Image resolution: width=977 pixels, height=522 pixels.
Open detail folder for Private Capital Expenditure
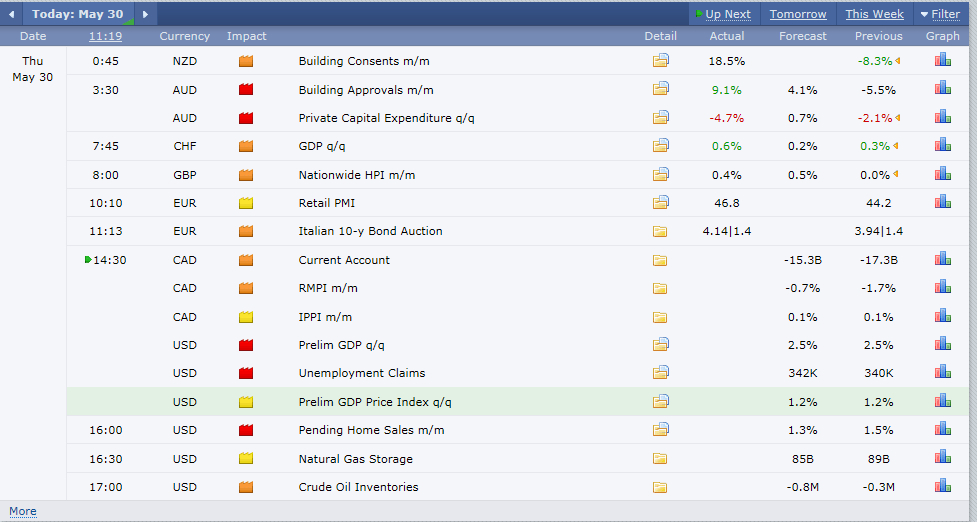click(x=660, y=117)
